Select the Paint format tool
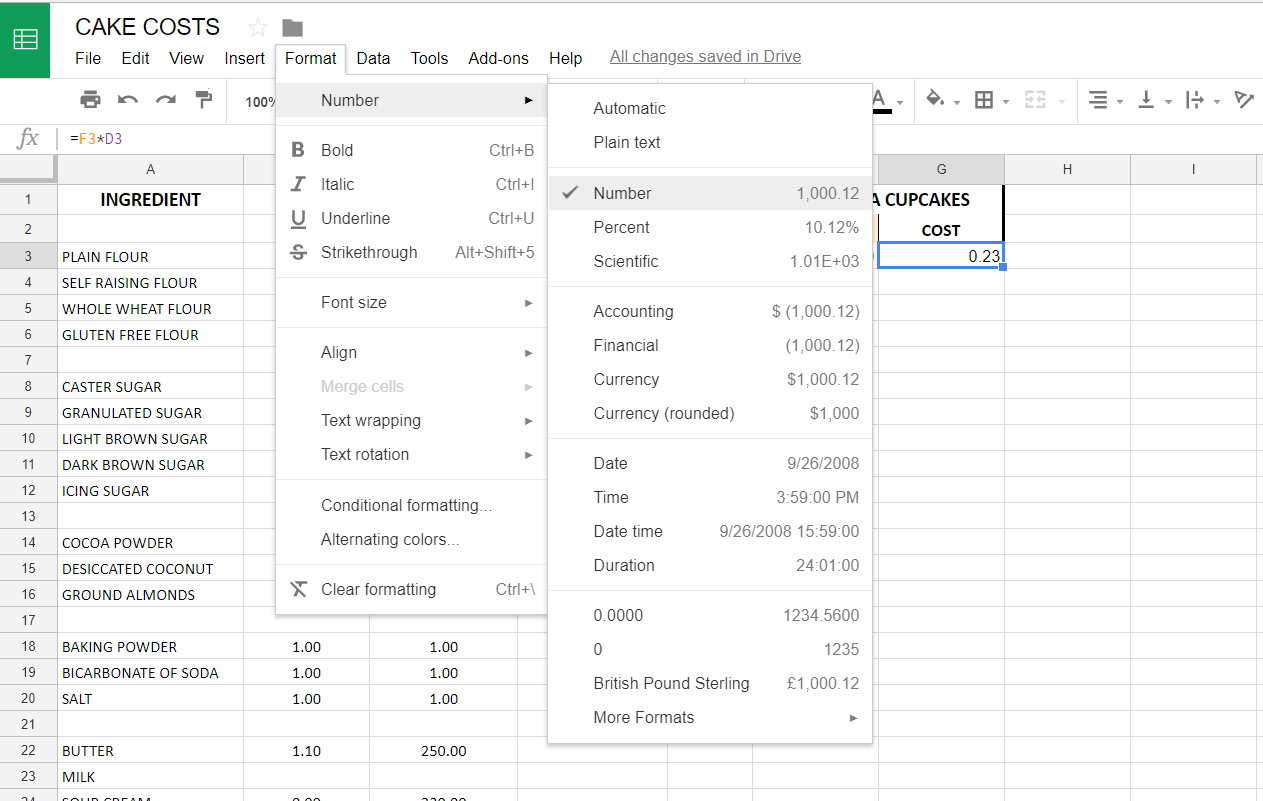The width and height of the screenshot is (1263, 801). coord(203,99)
